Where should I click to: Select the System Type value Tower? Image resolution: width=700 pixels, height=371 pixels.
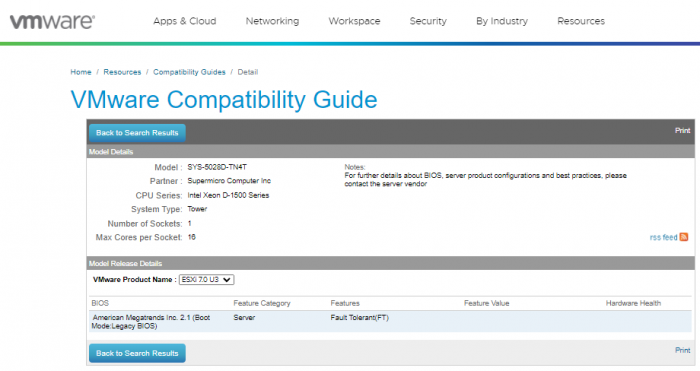coord(197,209)
